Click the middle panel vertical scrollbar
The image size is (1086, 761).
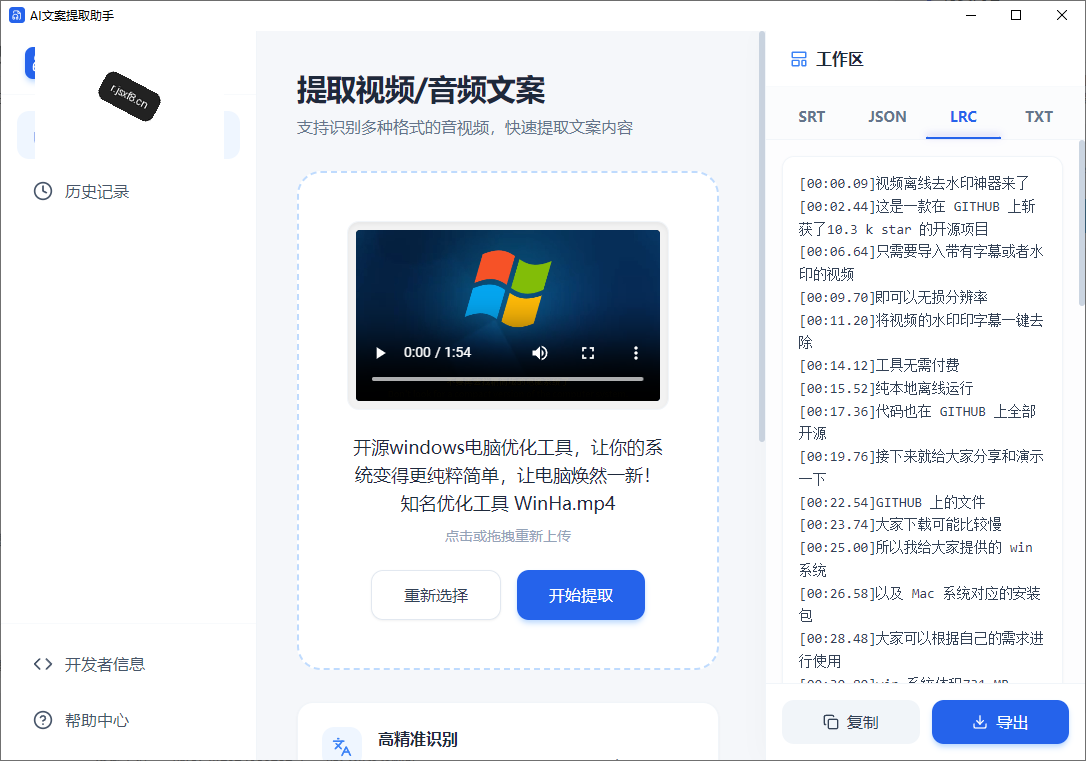761,235
